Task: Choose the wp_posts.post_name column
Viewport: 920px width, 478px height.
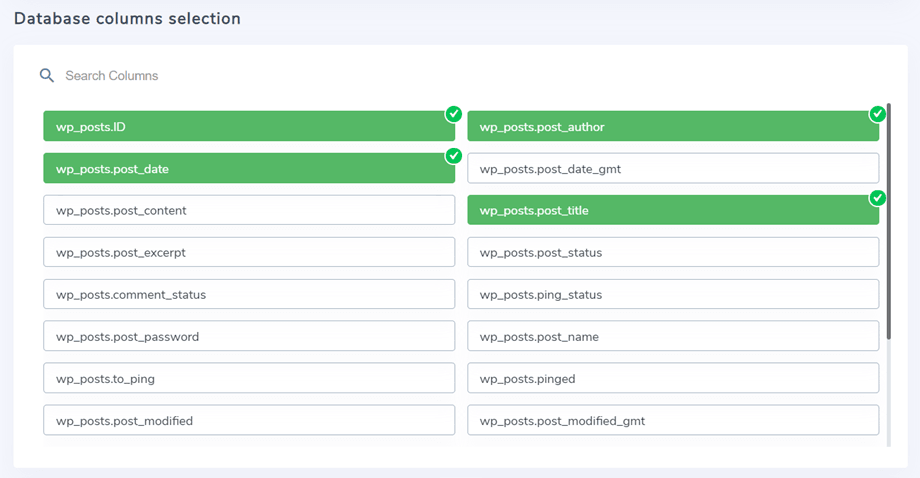Action: 673,336
